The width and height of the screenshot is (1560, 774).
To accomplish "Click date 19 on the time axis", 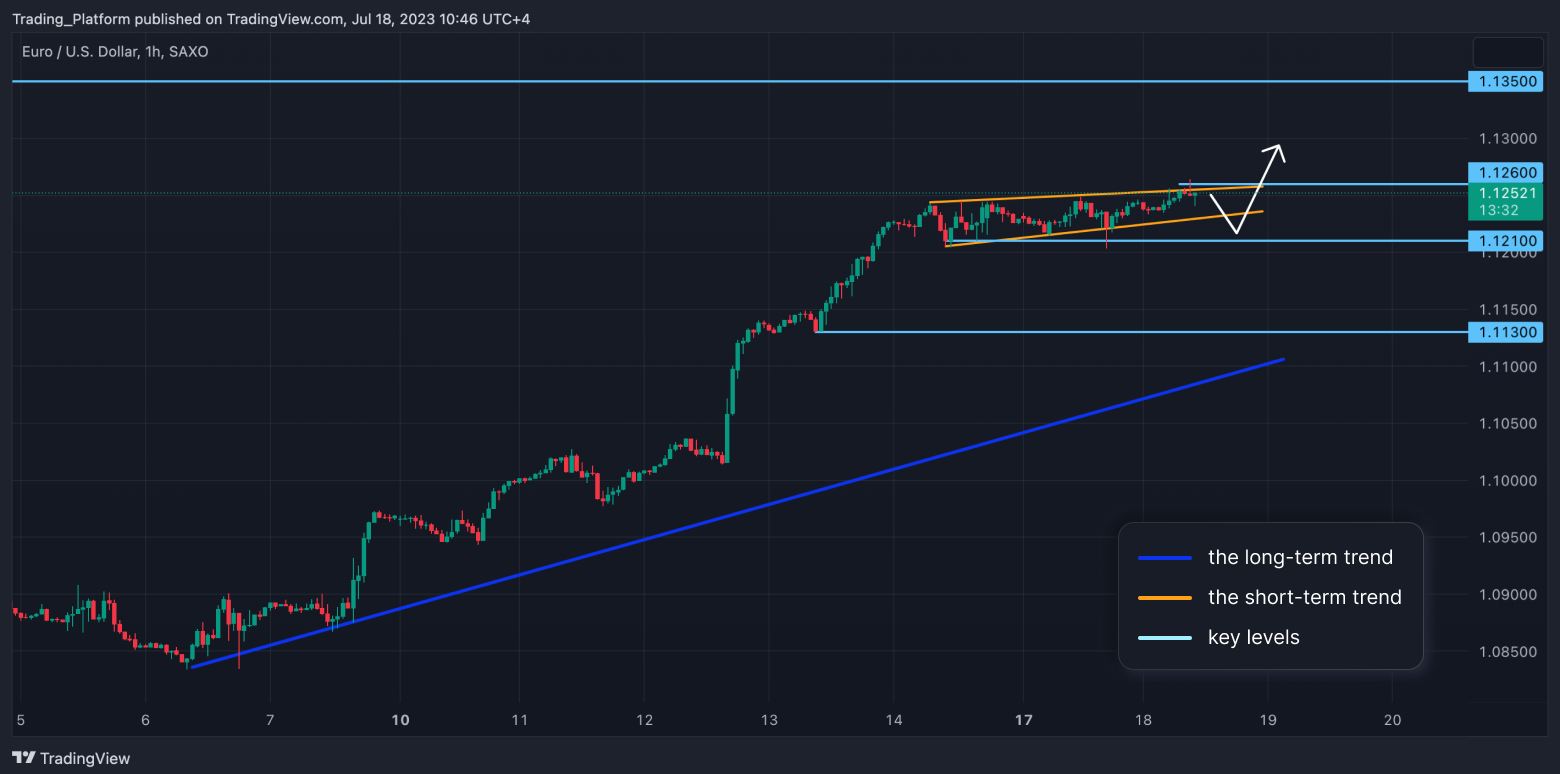I will coord(1268,720).
